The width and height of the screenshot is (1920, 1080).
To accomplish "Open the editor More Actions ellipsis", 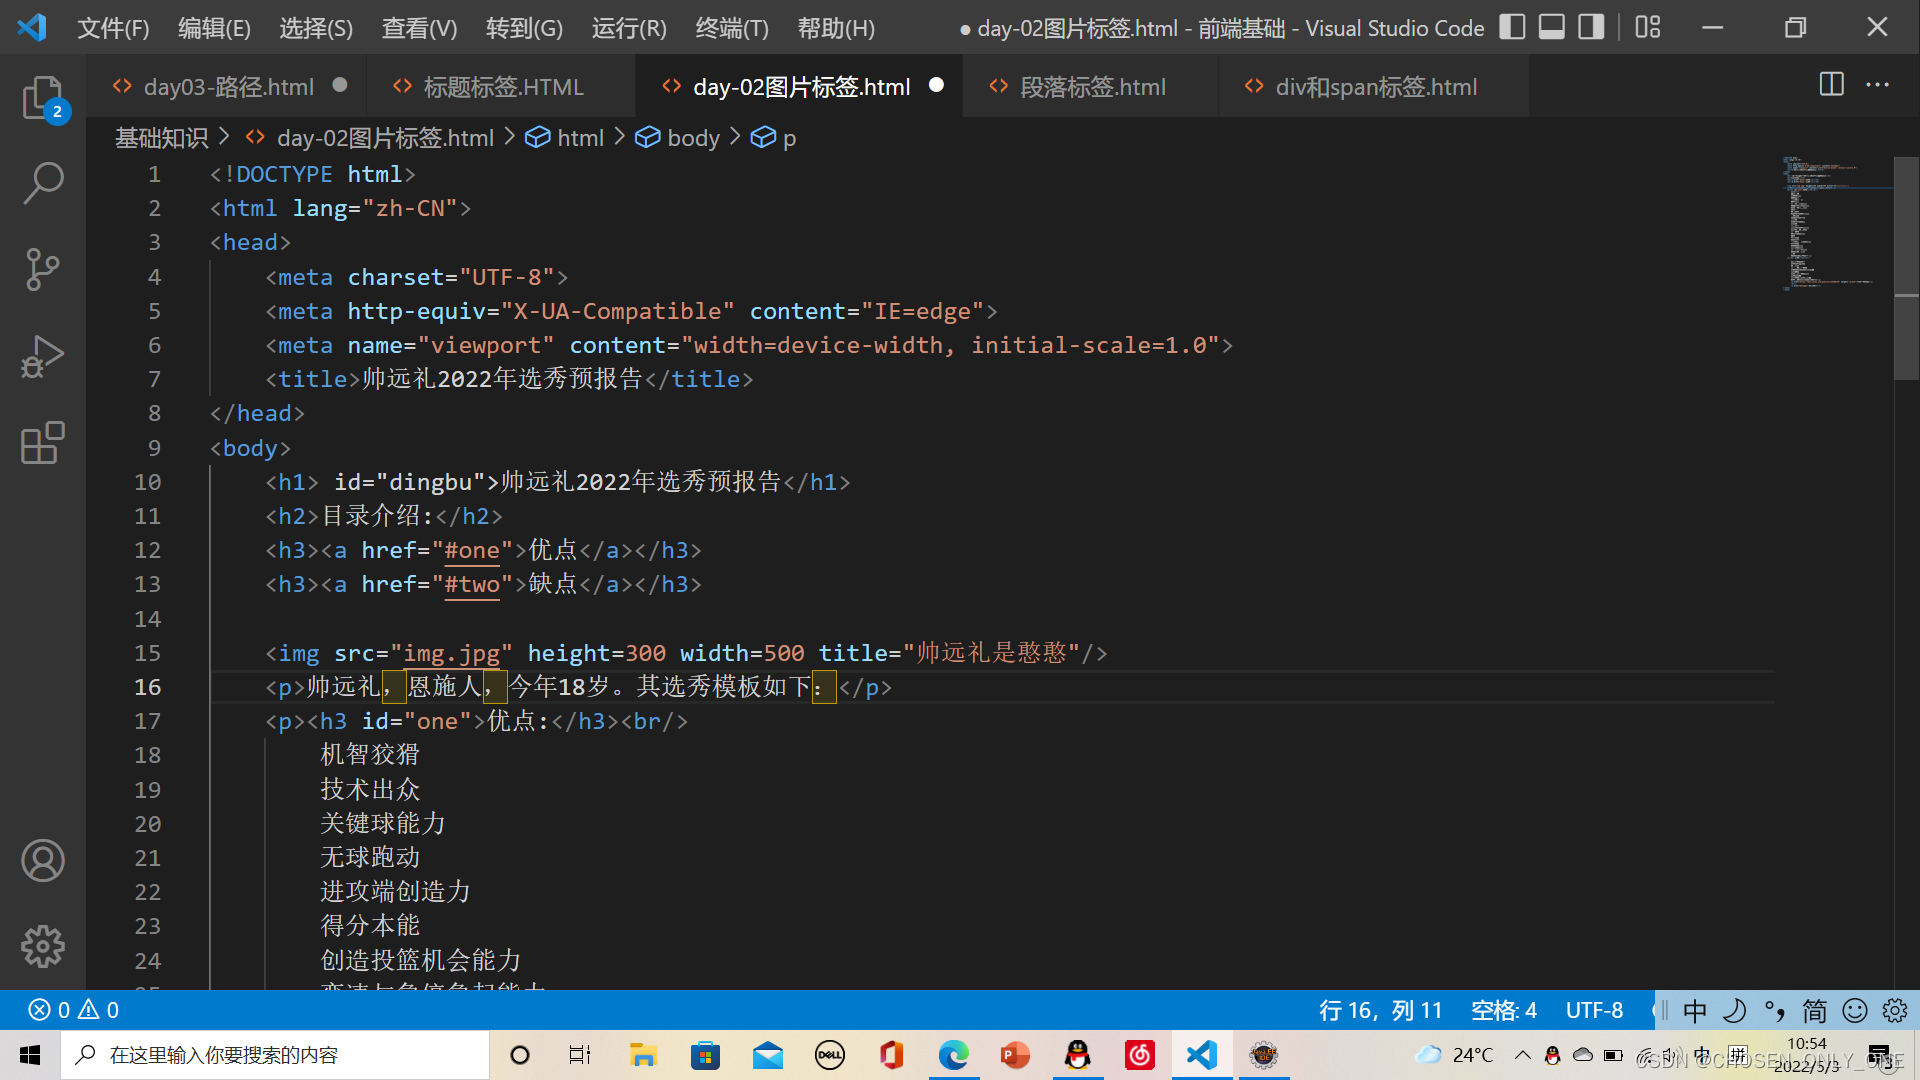I will click(x=1878, y=85).
